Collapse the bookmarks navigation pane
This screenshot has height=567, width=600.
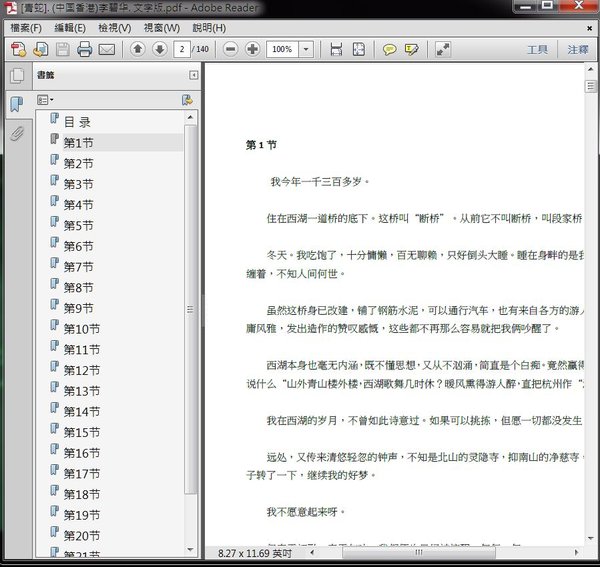click(x=193, y=75)
